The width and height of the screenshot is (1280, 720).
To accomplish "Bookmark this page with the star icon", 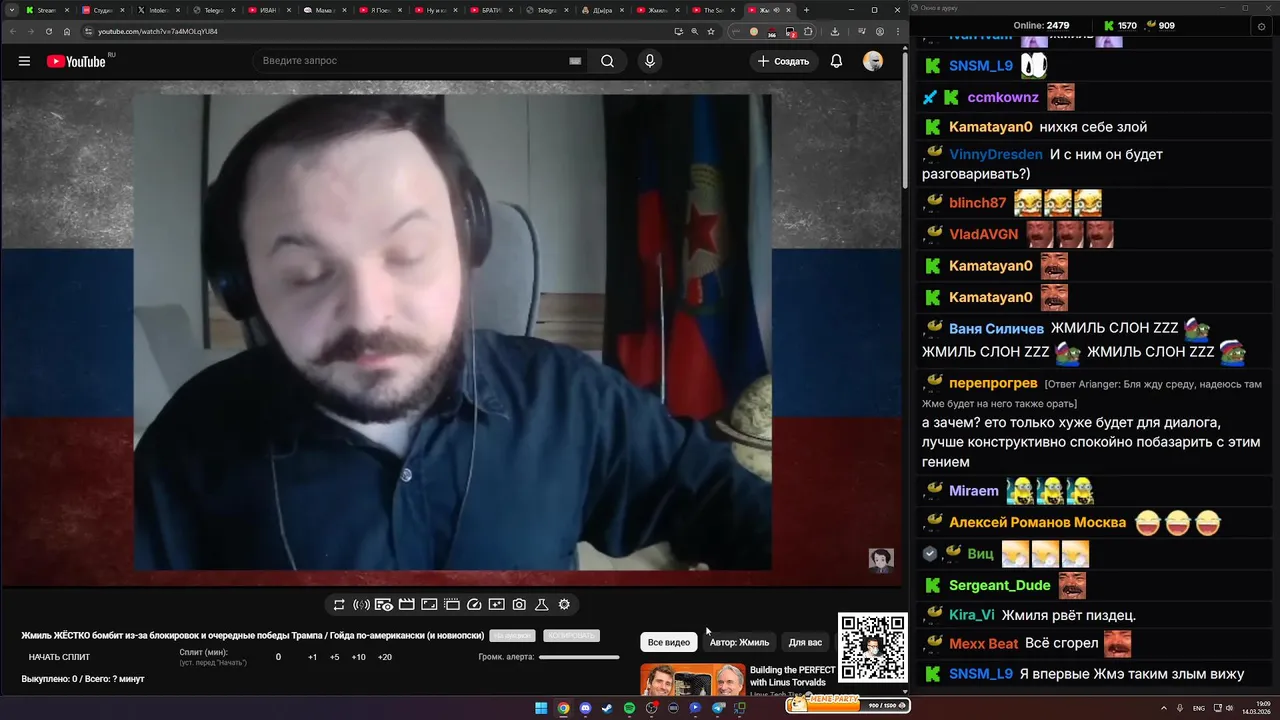I will click(x=711, y=31).
